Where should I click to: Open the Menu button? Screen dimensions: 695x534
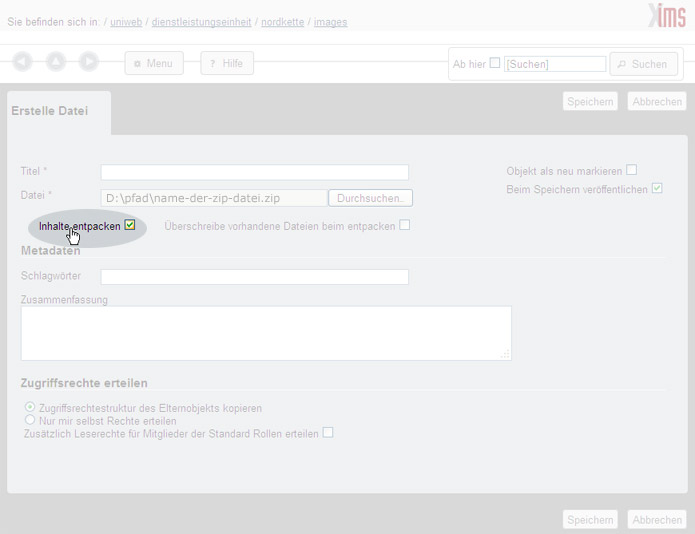[x=154, y=63]
